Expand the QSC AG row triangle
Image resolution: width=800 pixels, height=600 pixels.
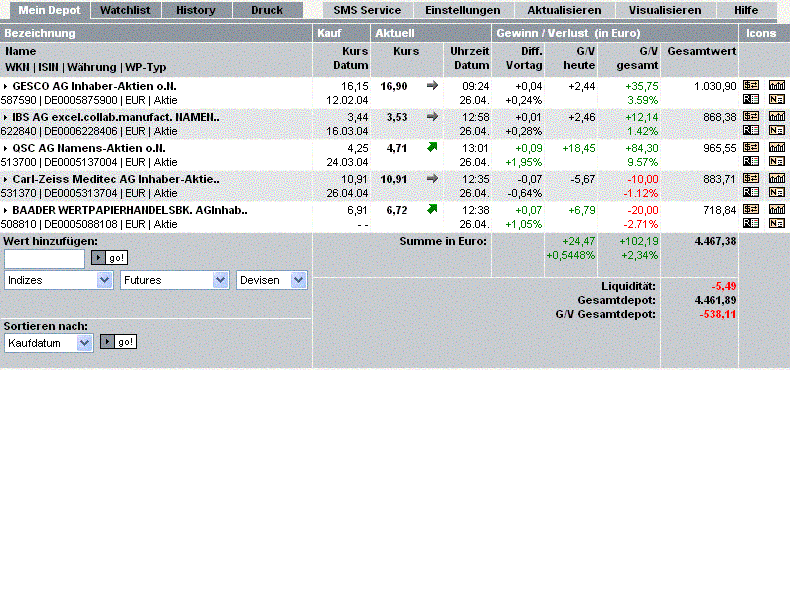(5, 149)
